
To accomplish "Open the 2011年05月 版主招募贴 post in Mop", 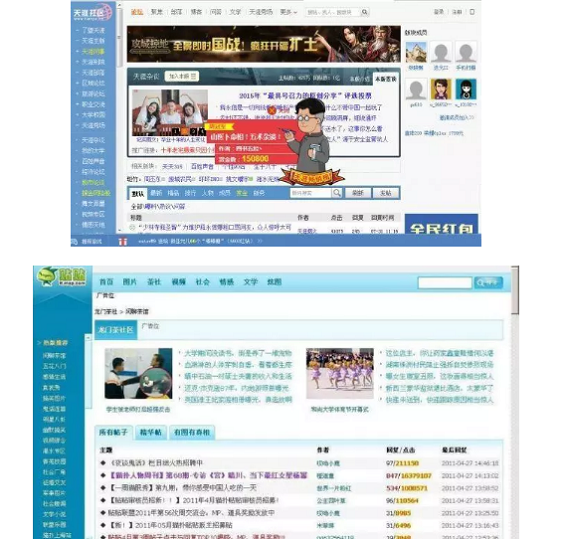I will pyautogui.click(x=171, y=525).
